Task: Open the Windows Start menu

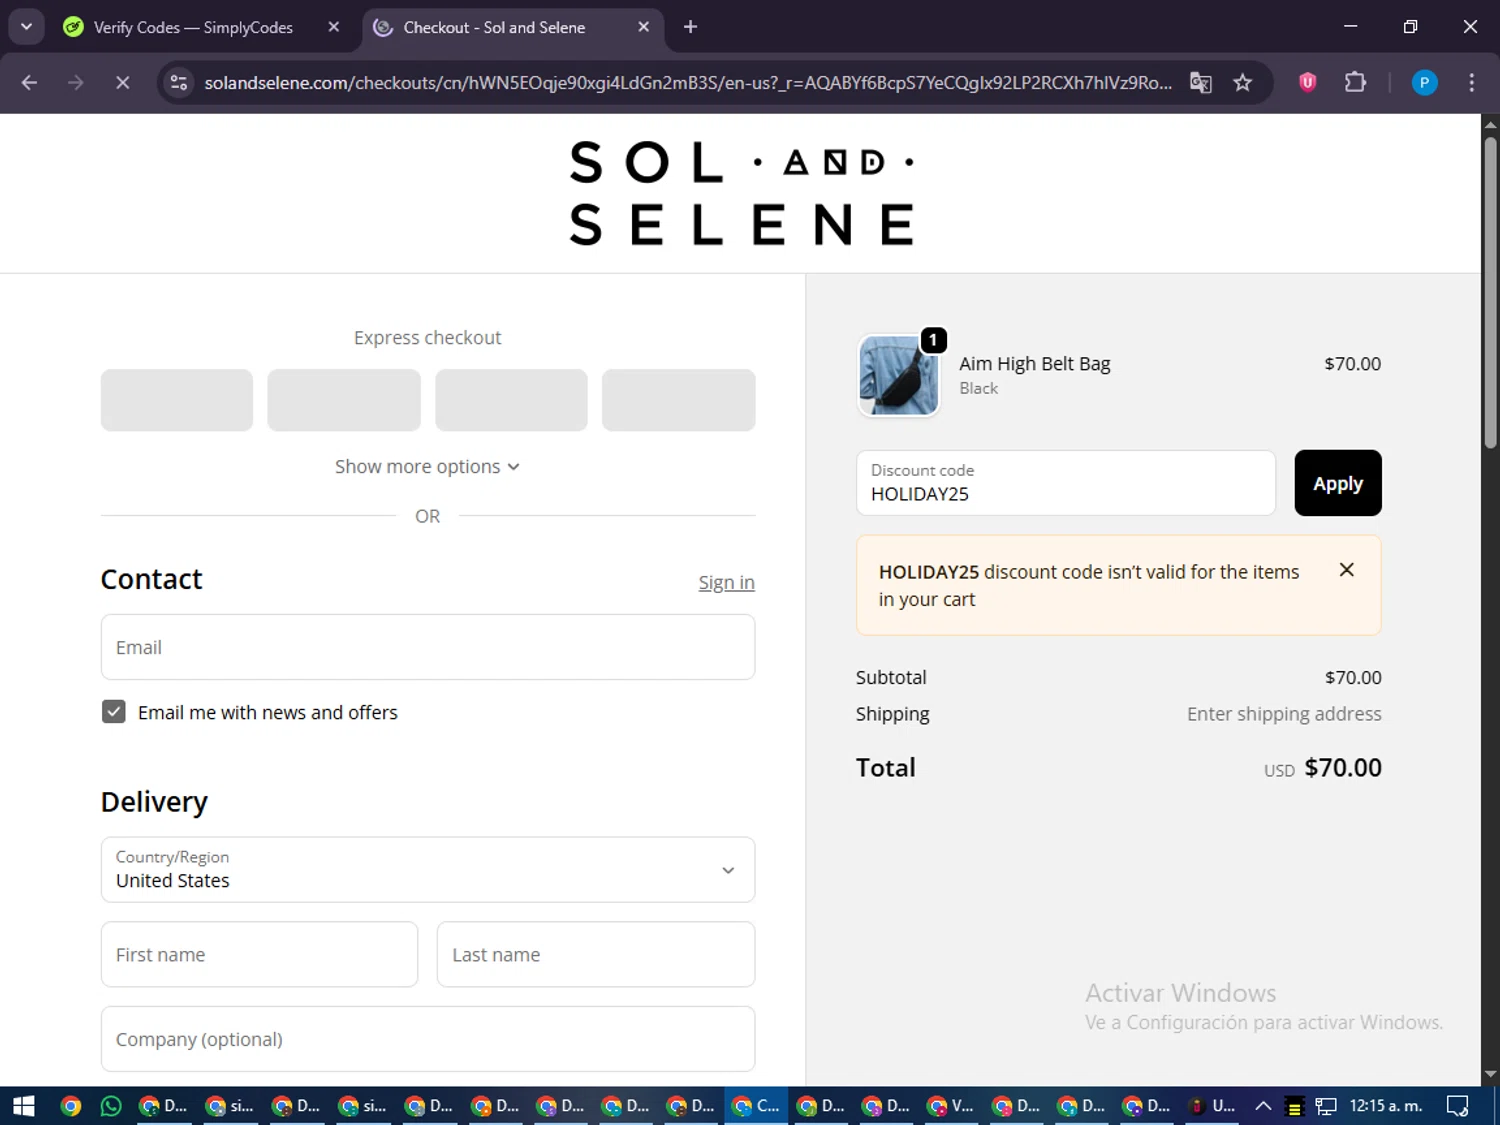Action: click(x=23, y=1105)
